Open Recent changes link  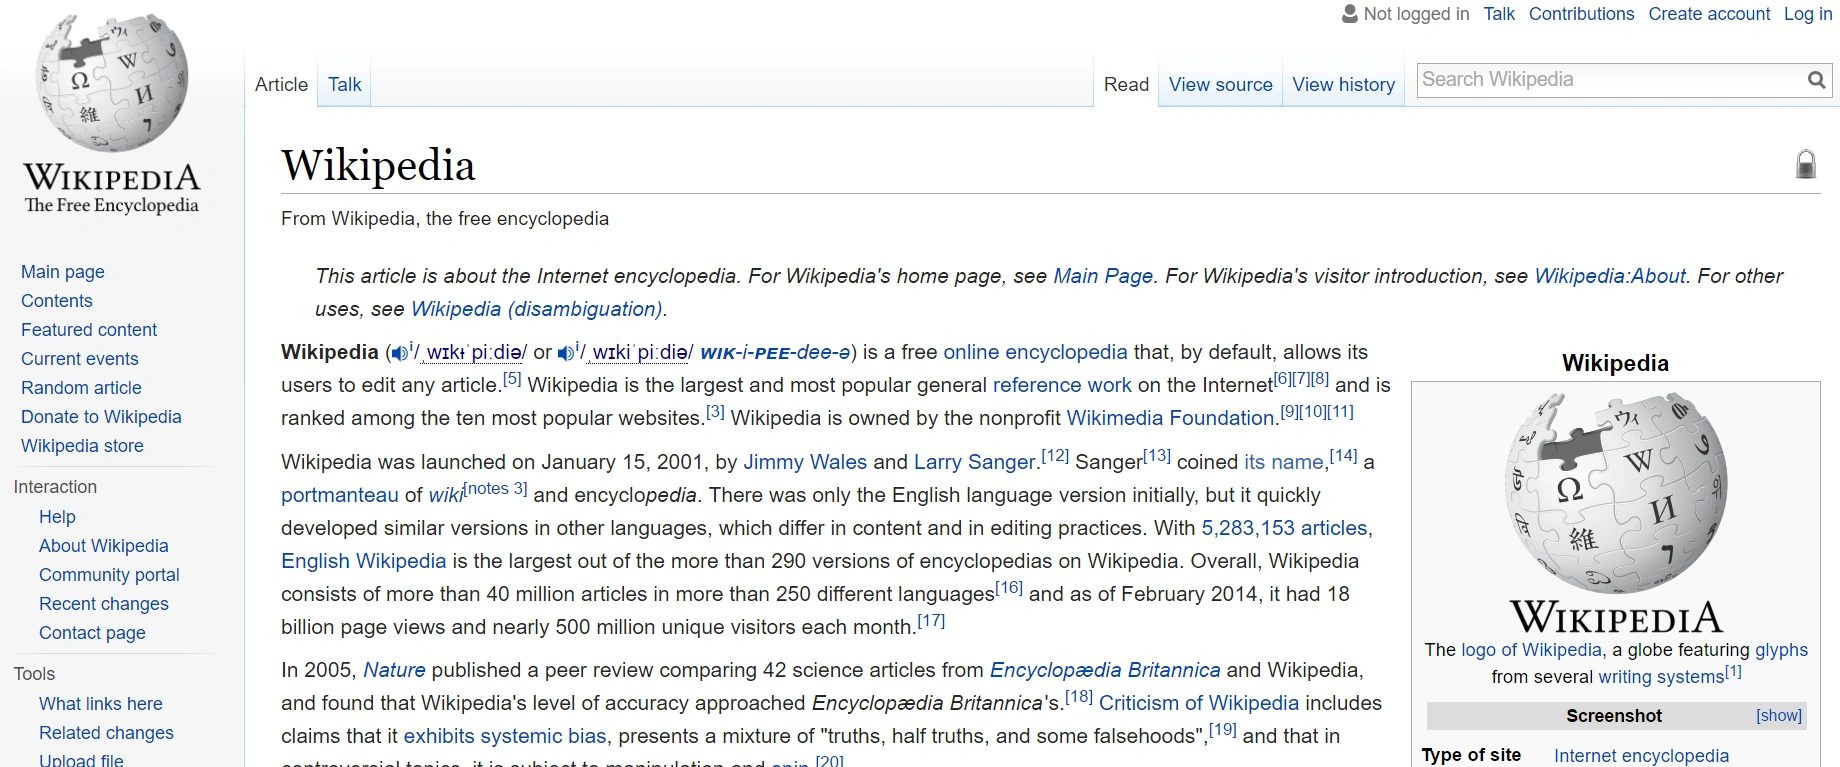[104, 604]
